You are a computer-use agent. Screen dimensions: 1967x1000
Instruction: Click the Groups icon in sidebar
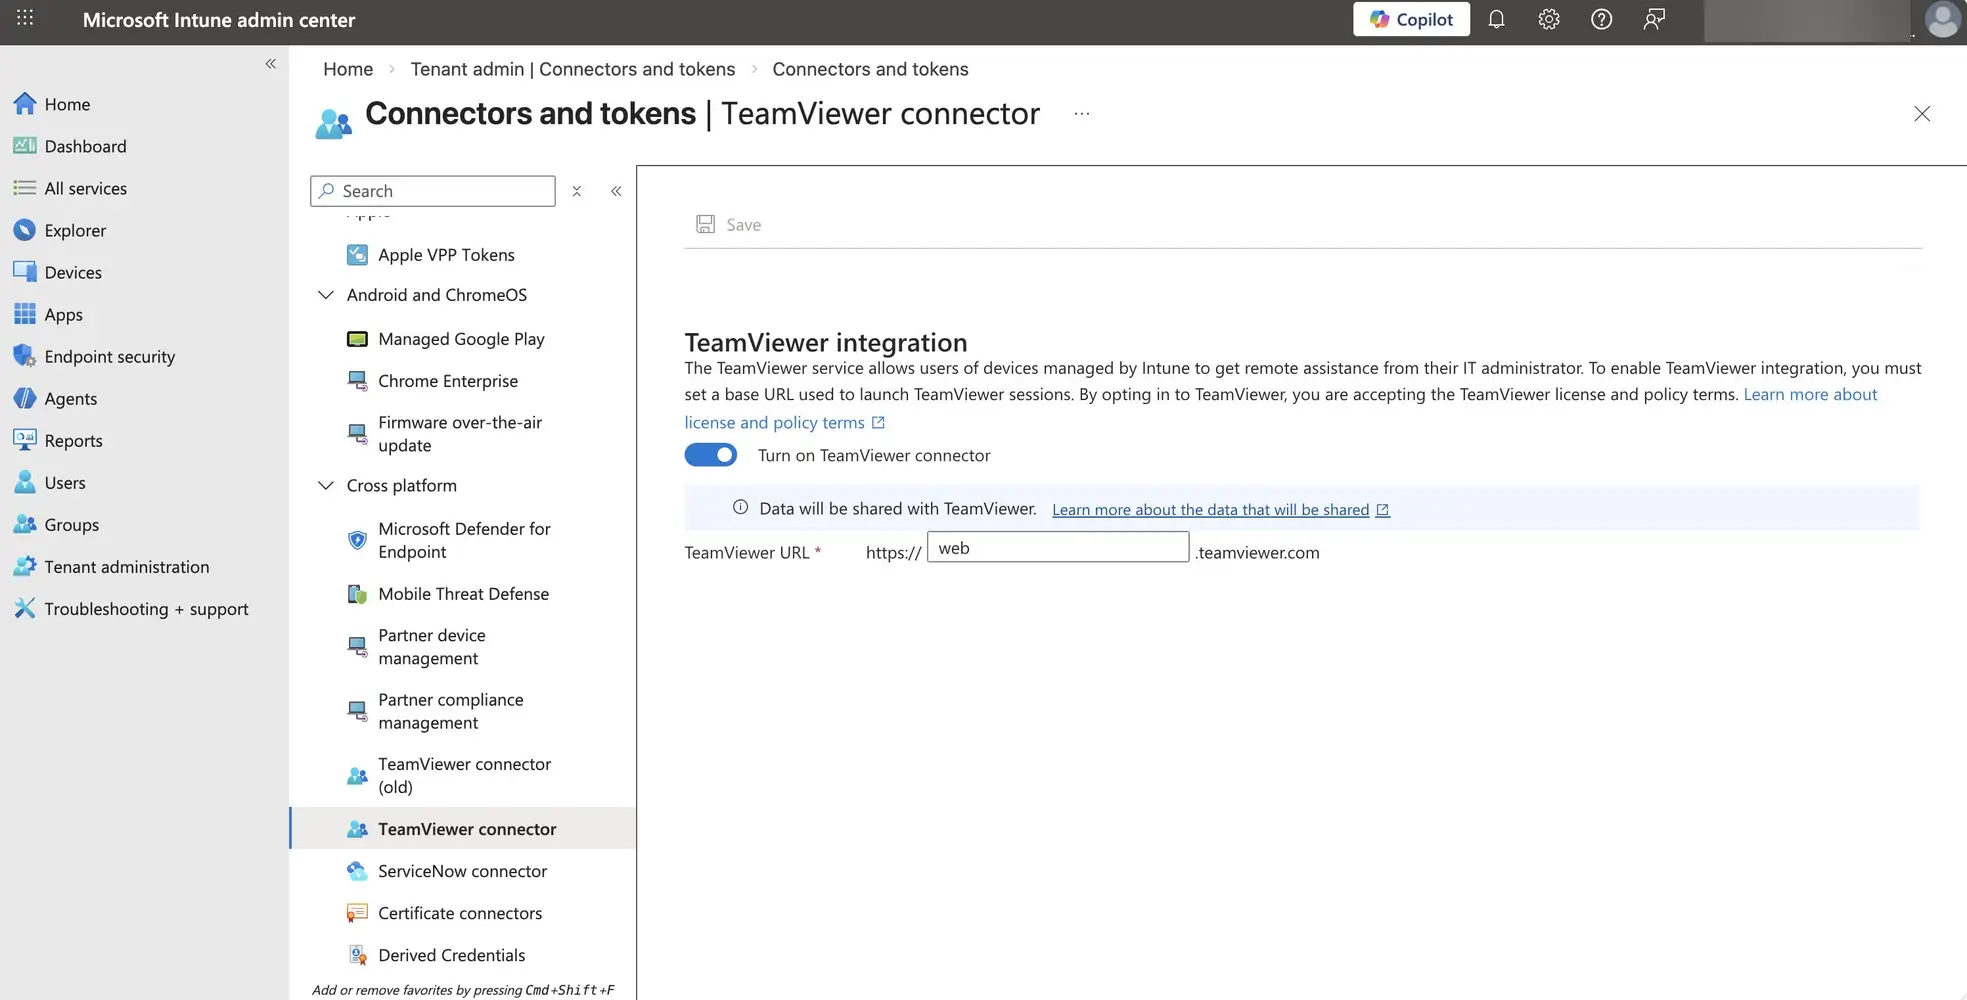tap(24, 524)
